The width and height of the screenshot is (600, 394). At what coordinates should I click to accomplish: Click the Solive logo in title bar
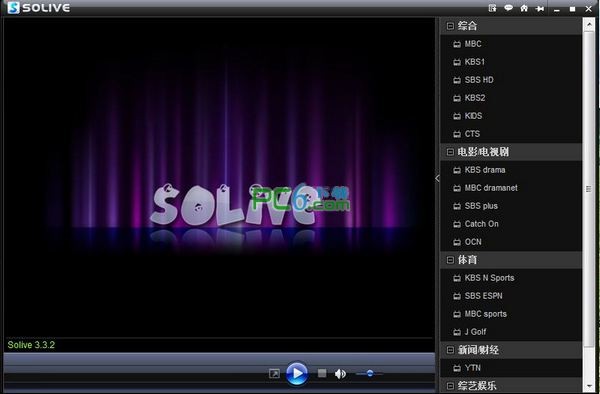coord(13,8)
